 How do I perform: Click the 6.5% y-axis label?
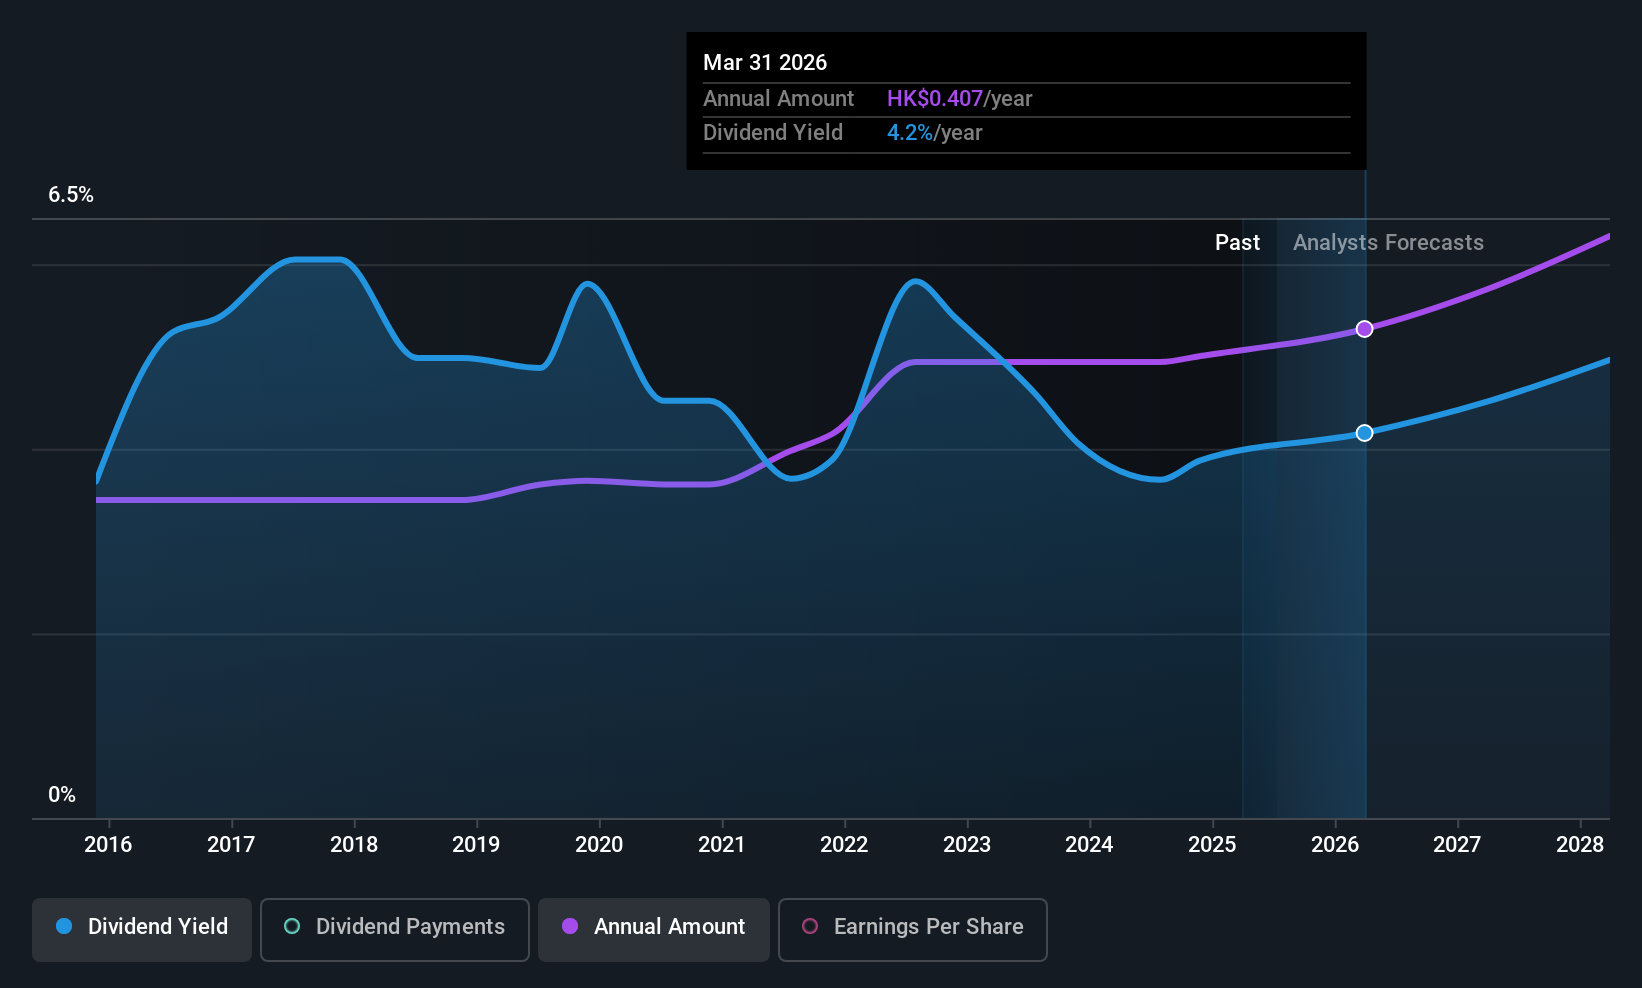(71, 195)
